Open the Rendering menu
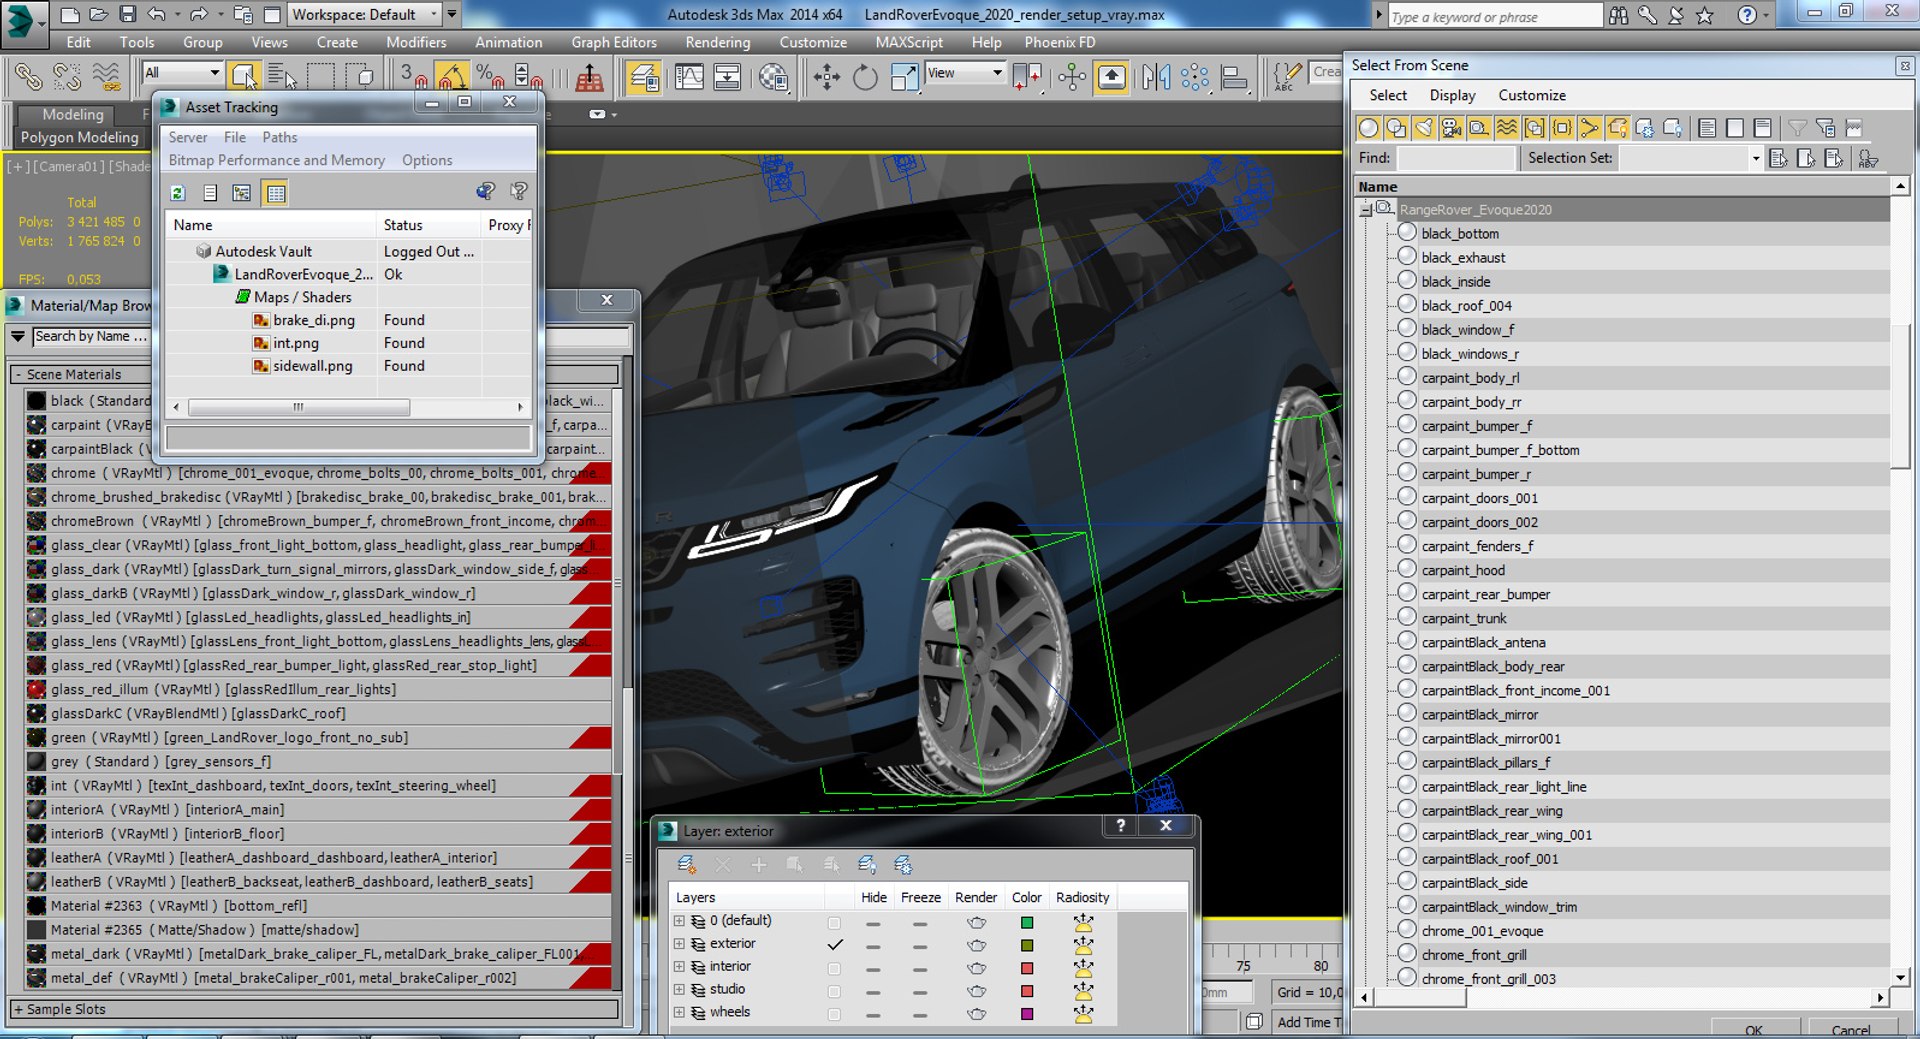The width and height of the screenshot is (1920, 1039). tap(717, 42)
